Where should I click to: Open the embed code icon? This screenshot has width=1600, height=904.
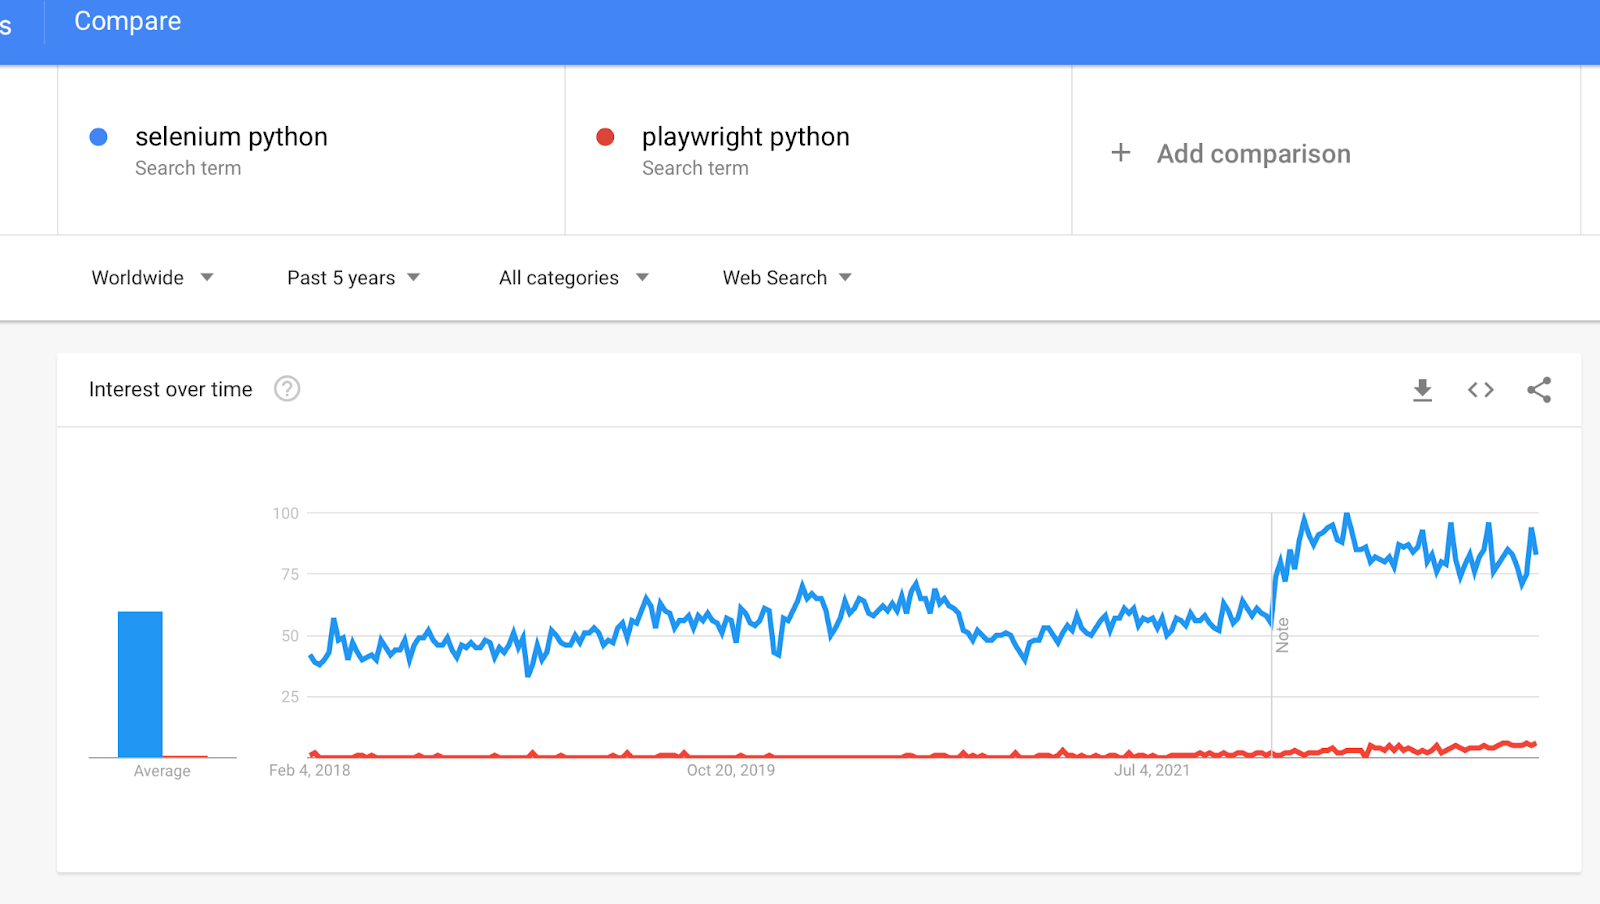click(1481, 390)
